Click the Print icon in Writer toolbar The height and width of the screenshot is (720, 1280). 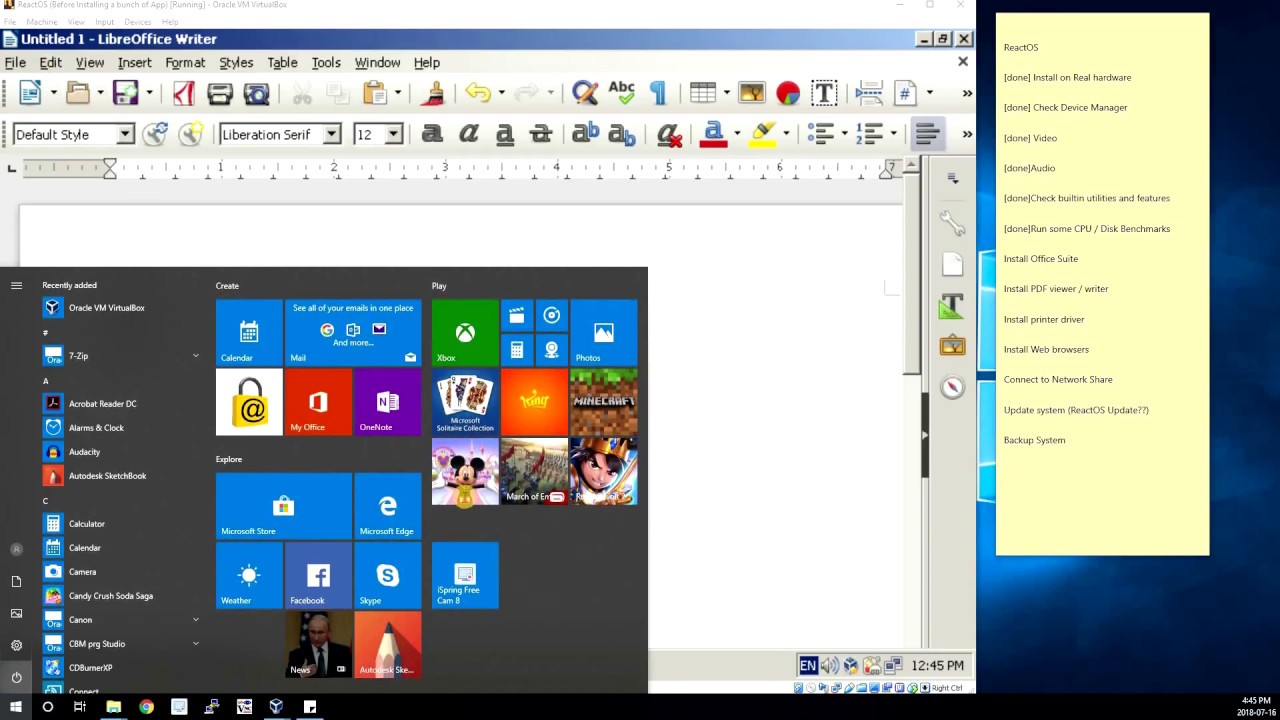point(220,93)
